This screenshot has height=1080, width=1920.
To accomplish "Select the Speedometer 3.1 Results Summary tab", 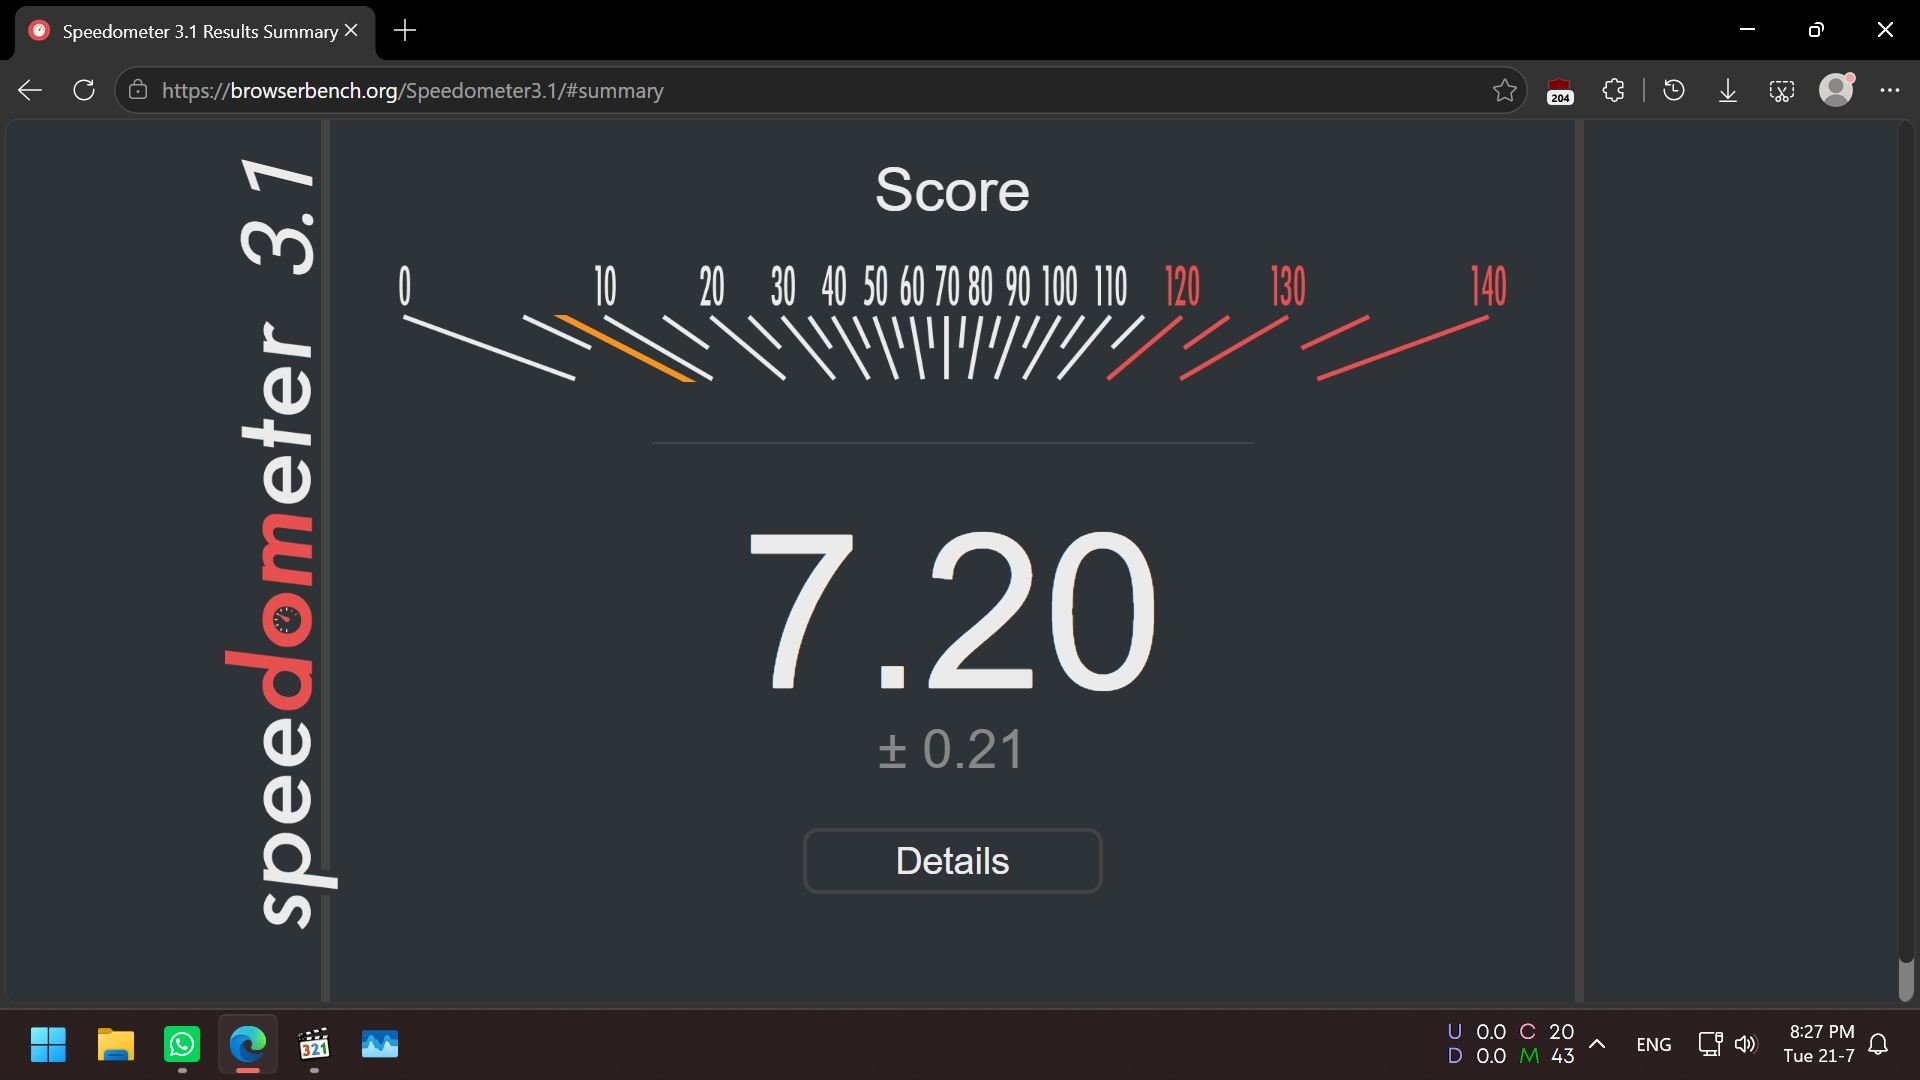I will click(x=195, y=31).
